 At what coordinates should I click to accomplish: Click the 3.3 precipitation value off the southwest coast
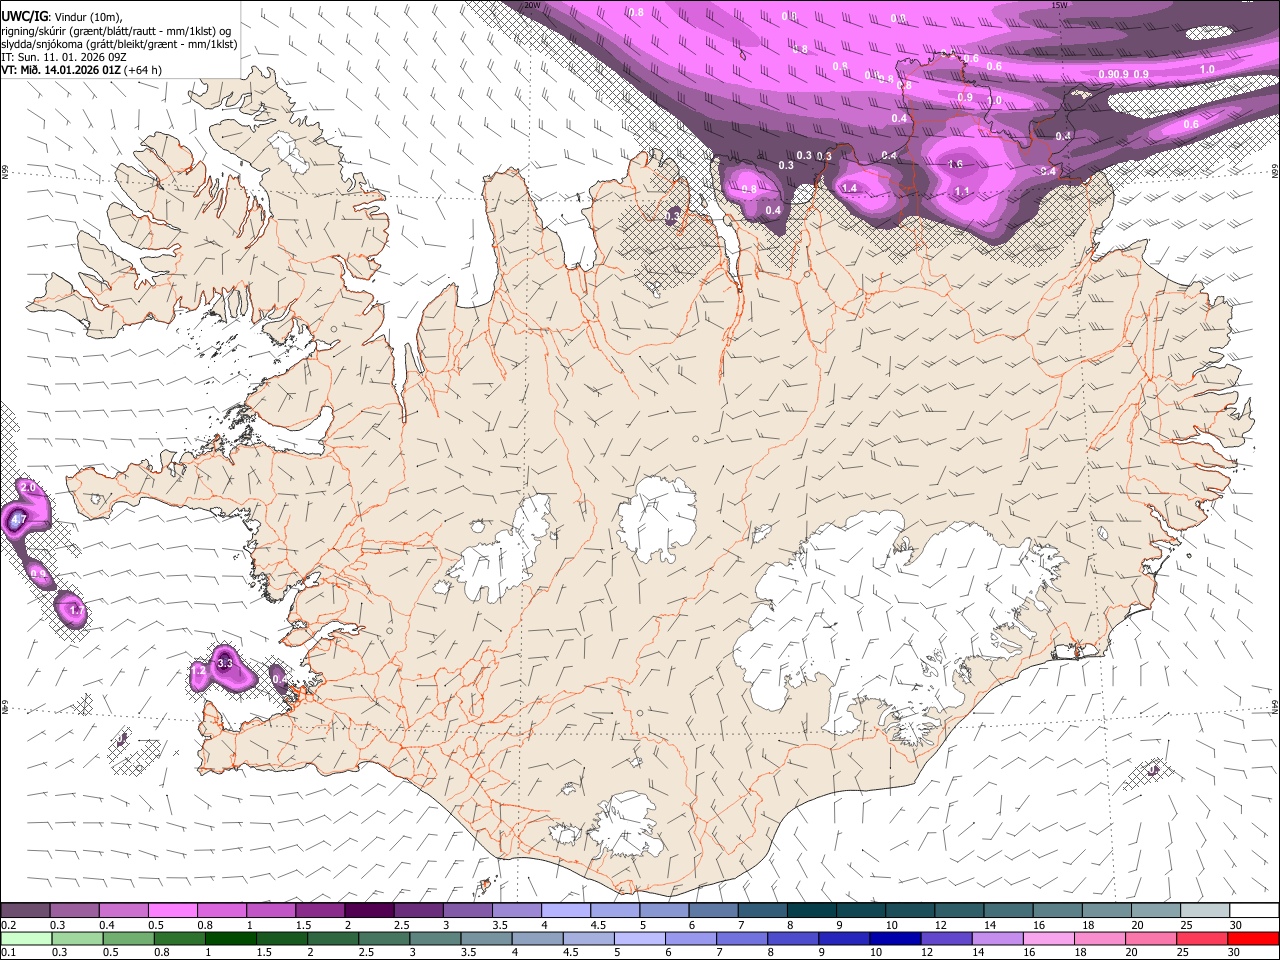pos(225,663)
